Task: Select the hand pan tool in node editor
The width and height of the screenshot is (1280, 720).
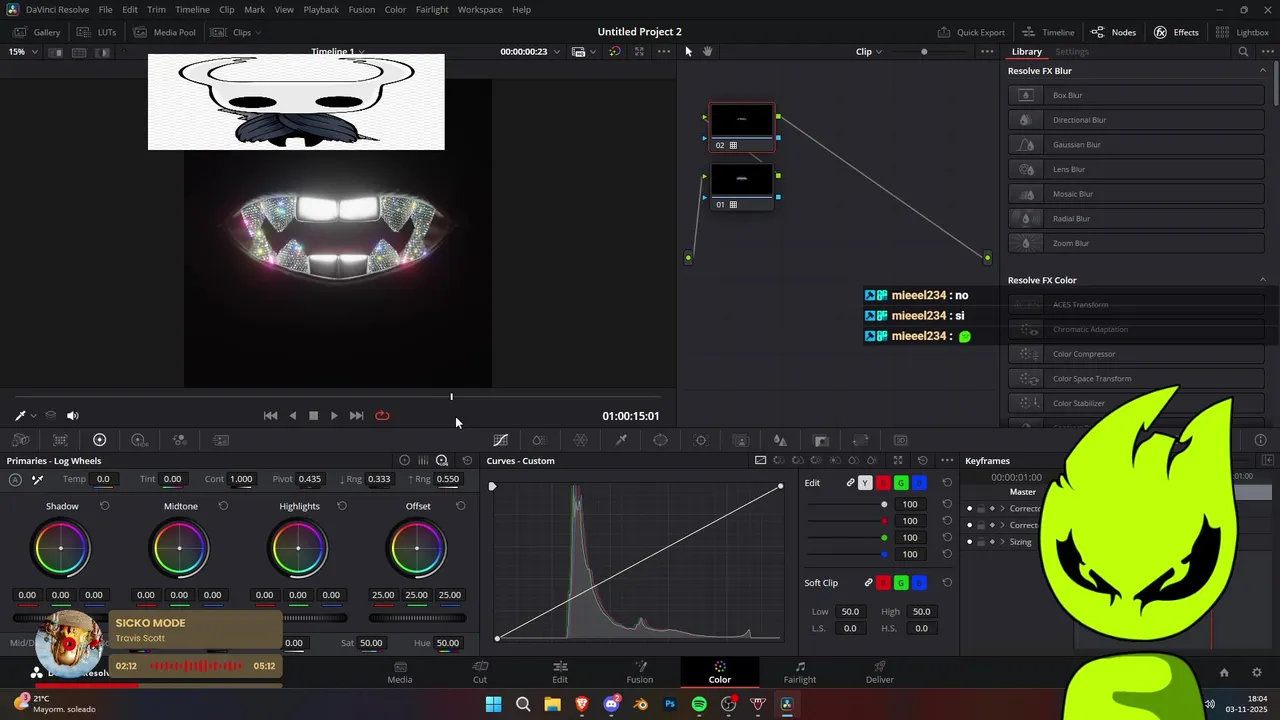Action: point(708,51)
